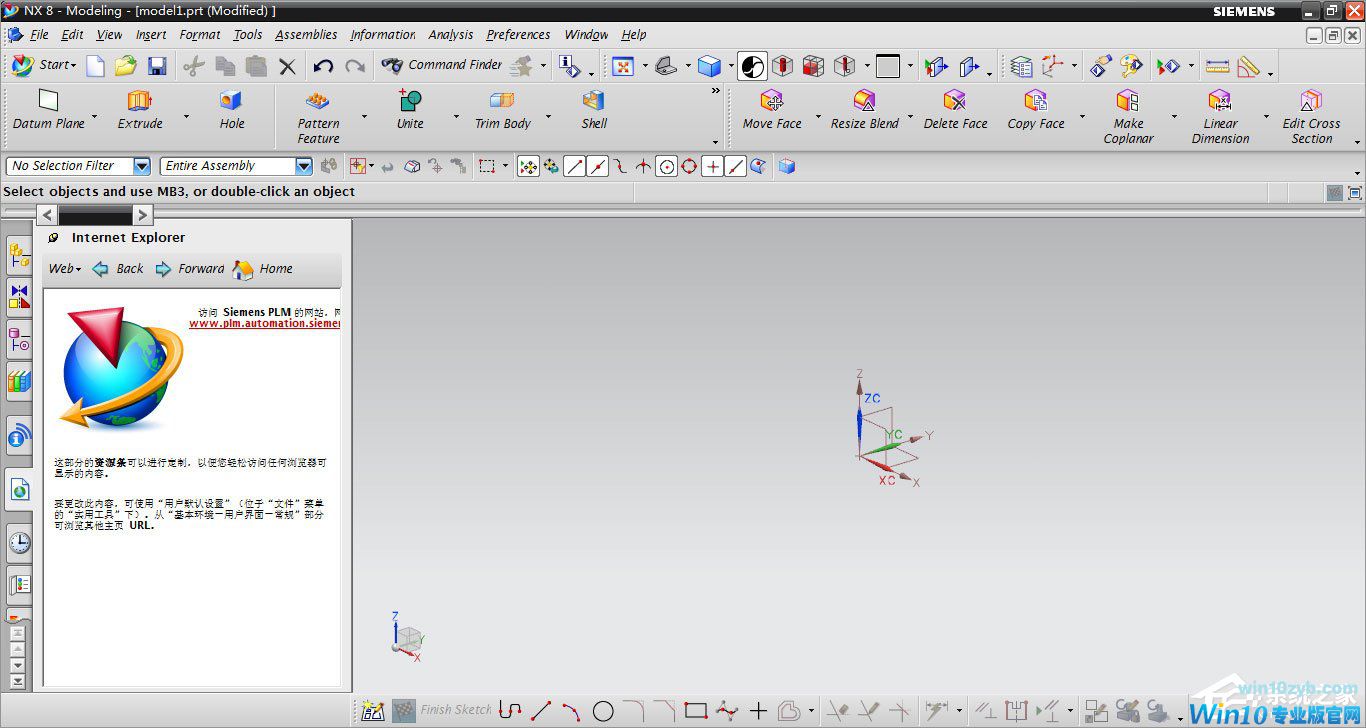Viewport: 1366px width, 728px height.
Task: Click the Back button in the browser panel
Action: pos(119,269)
